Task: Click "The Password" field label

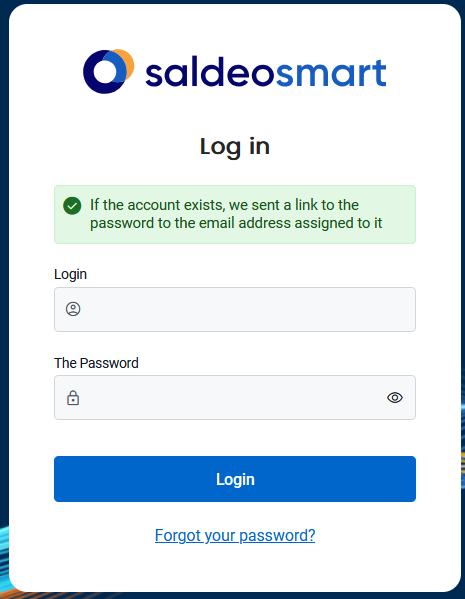Action: point(96,363)
